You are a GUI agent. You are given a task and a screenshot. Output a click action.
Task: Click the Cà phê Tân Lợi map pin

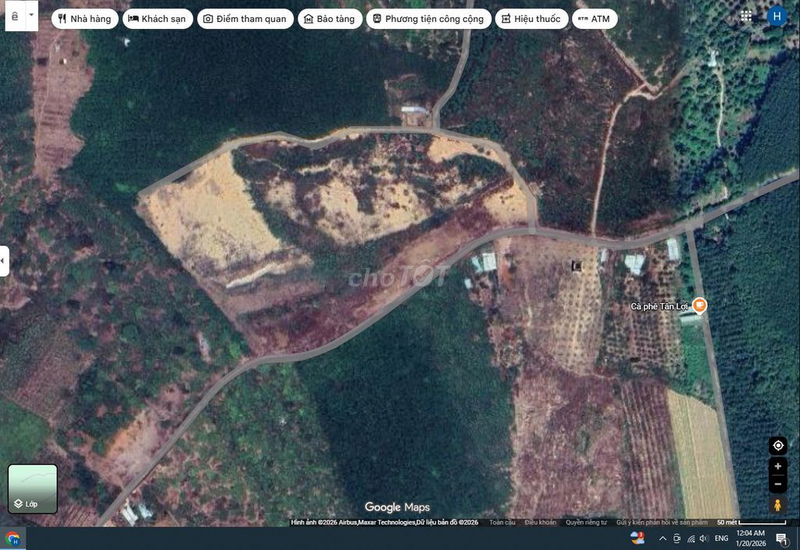(x=699, y=305)
